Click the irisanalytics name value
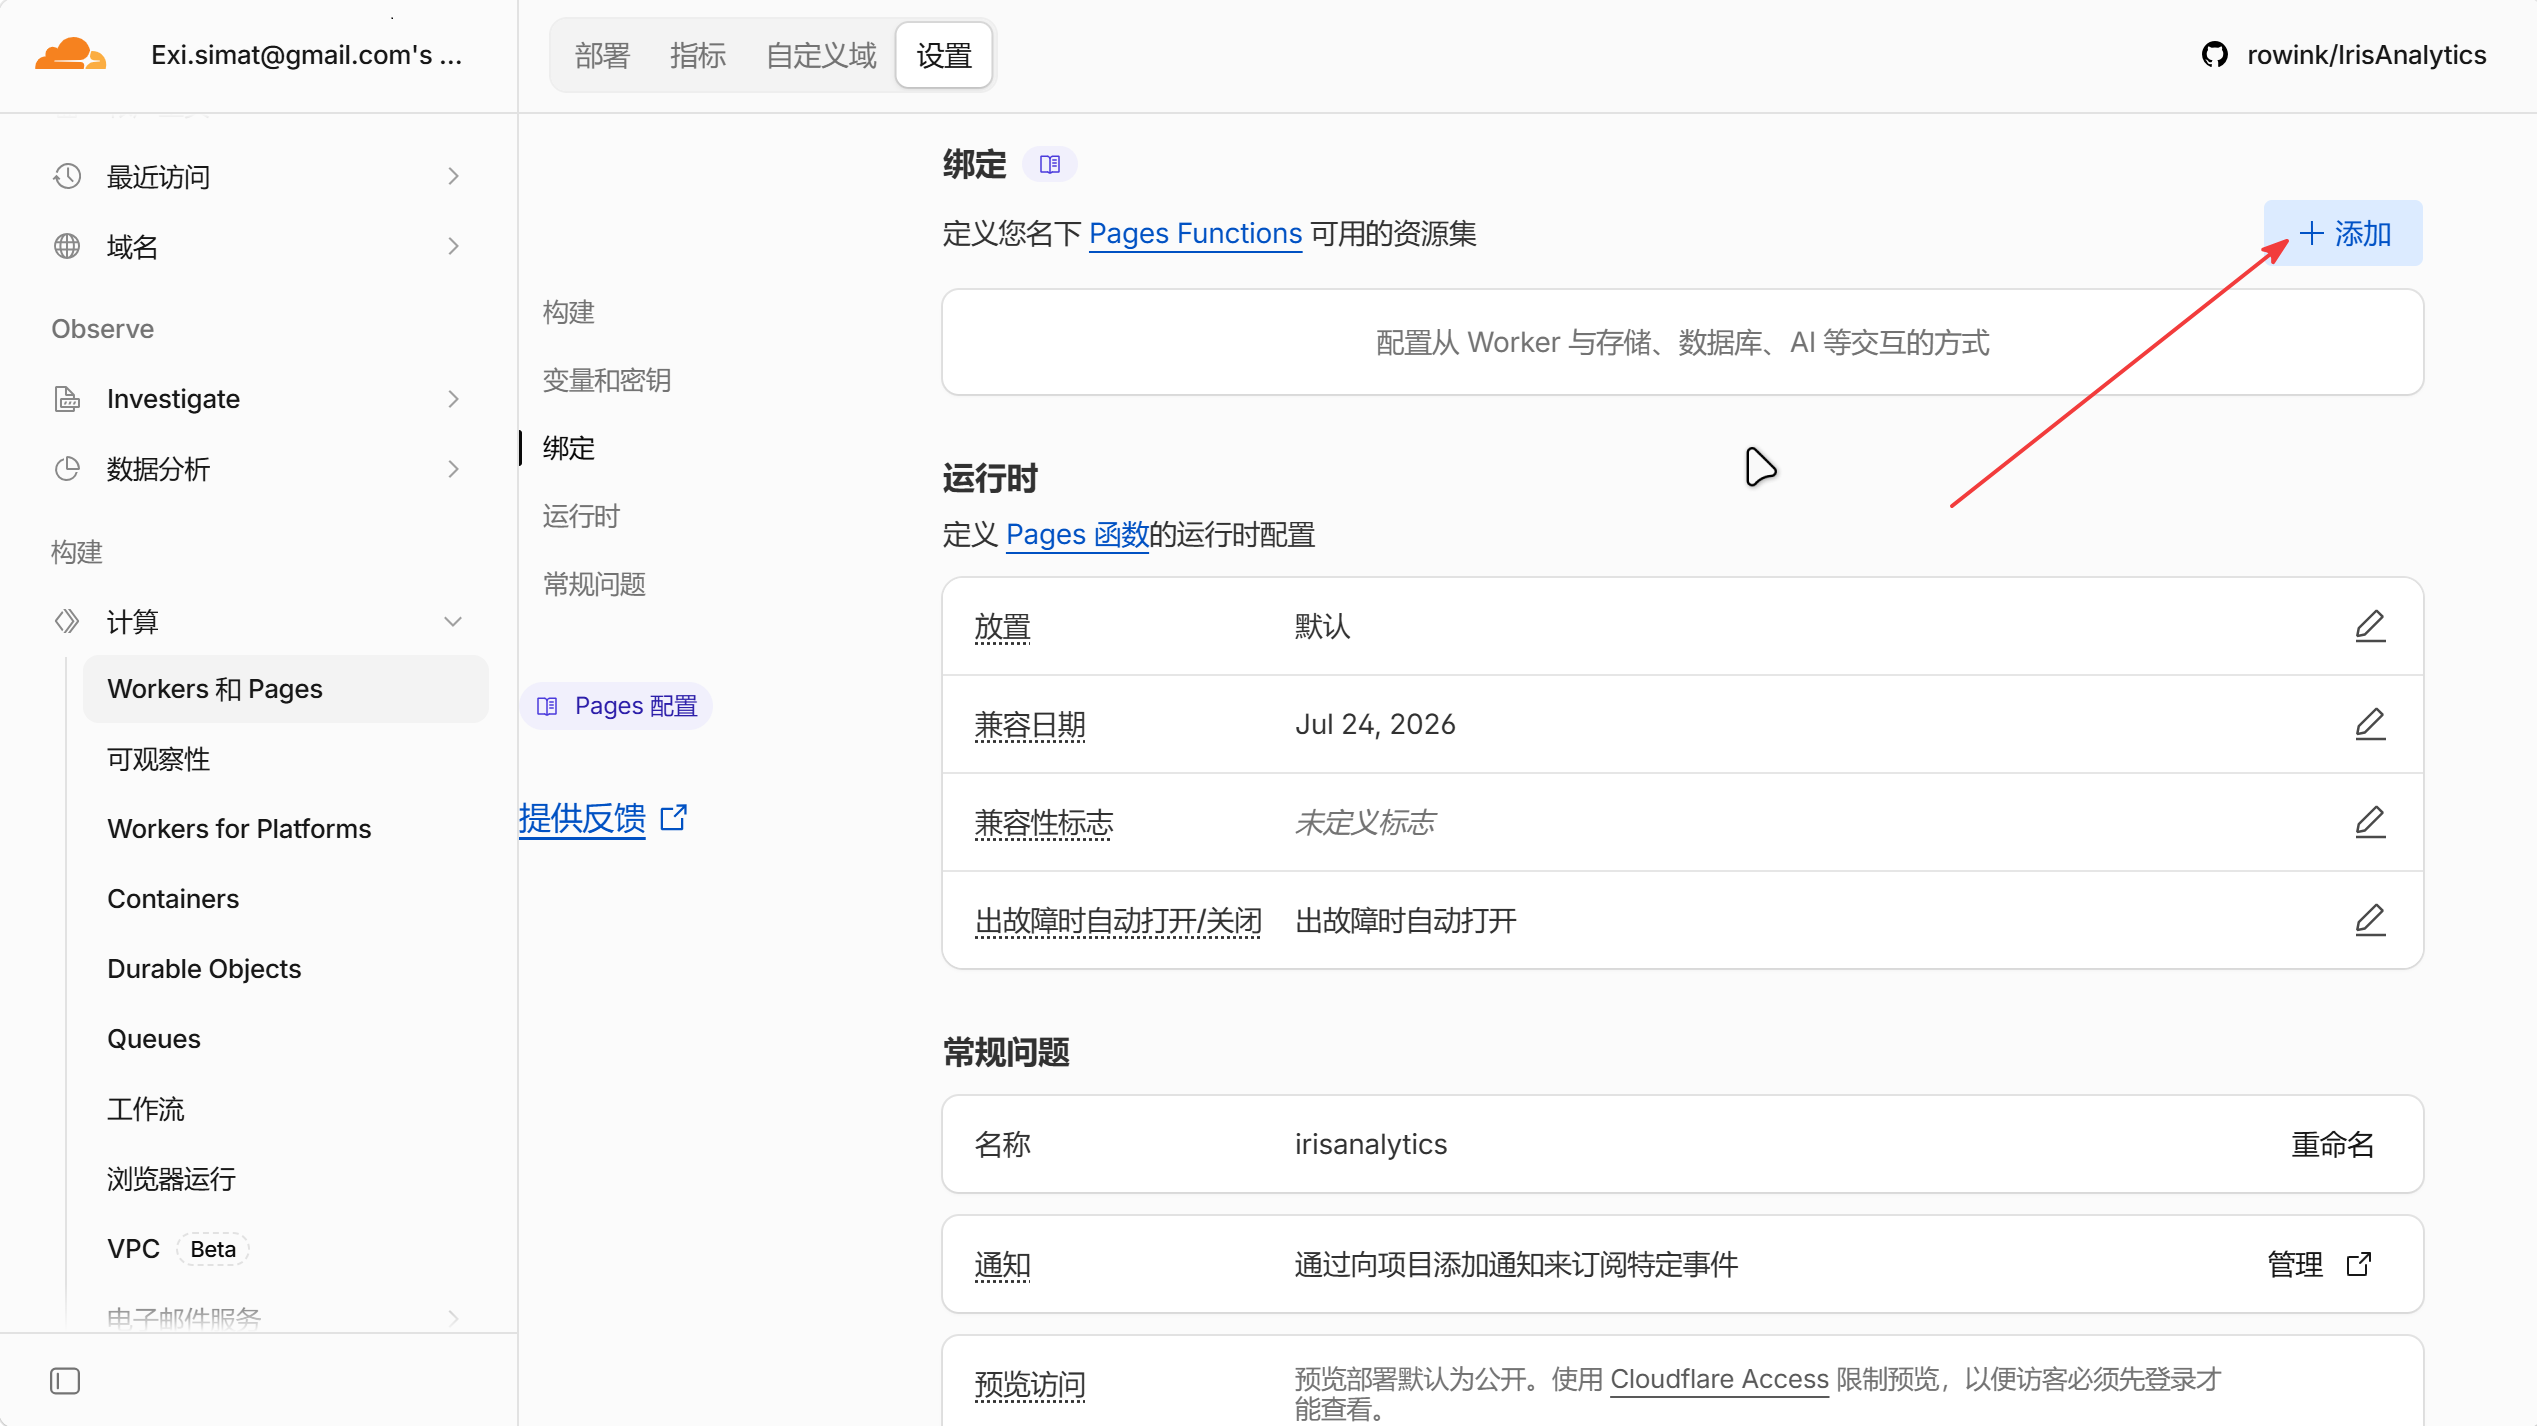The image size is (2537, 1426). click(1370, 1144)
